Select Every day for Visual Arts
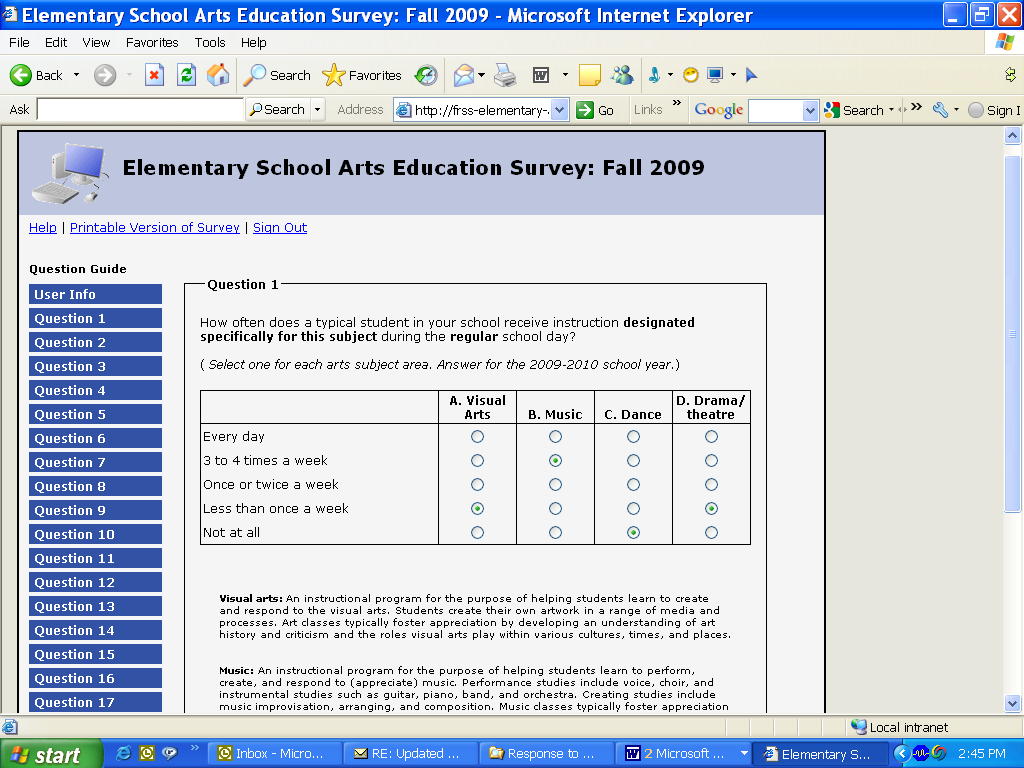The image size is (1024, 768). coord(477,437)
